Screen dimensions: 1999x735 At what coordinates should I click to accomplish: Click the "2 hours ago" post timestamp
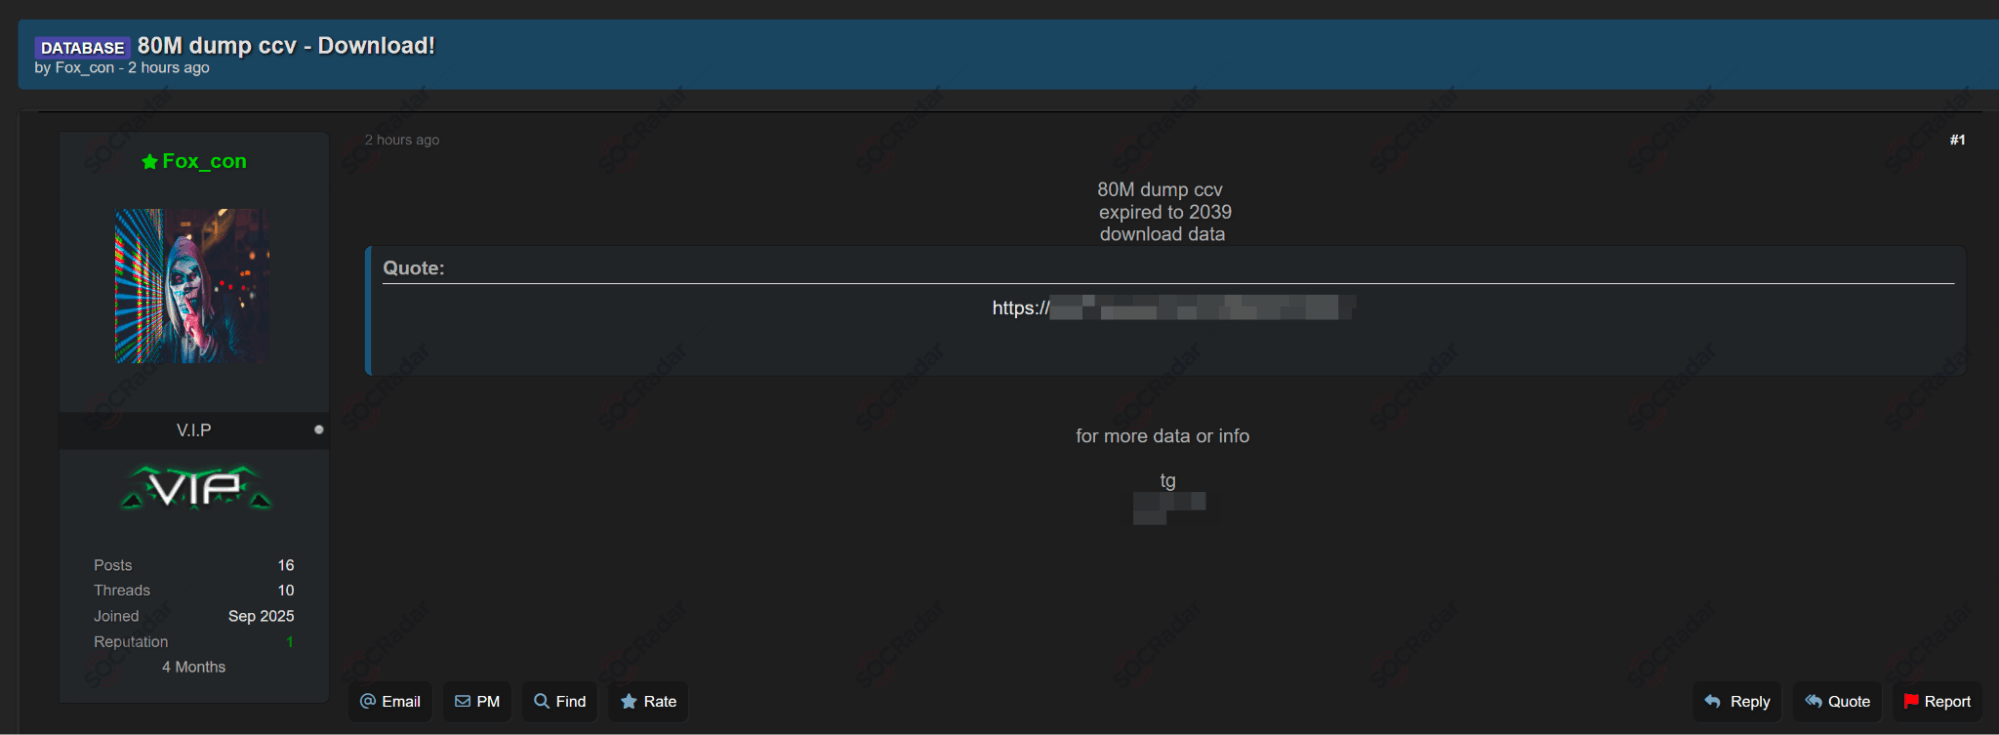click(x=402, y=140)
